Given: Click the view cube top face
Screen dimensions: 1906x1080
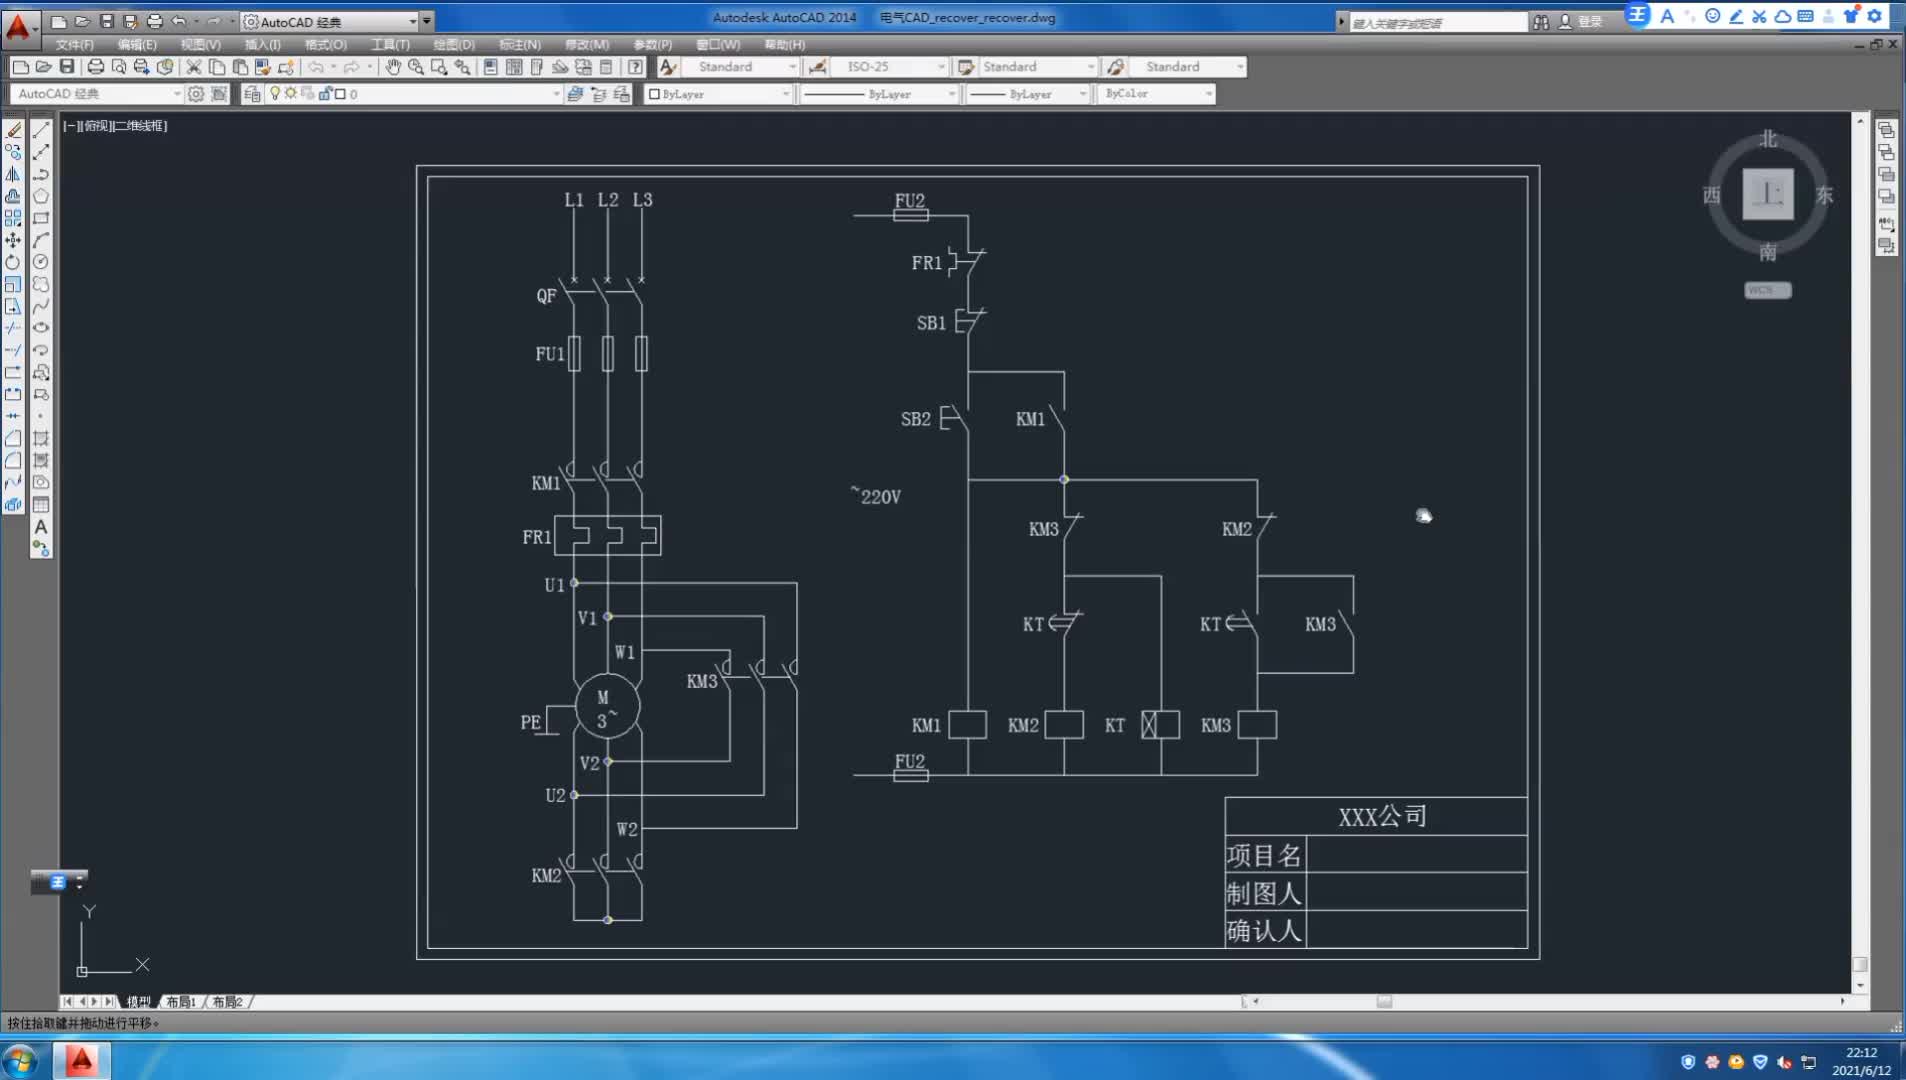Looking at the screenshot, I should coord(1768,194).
